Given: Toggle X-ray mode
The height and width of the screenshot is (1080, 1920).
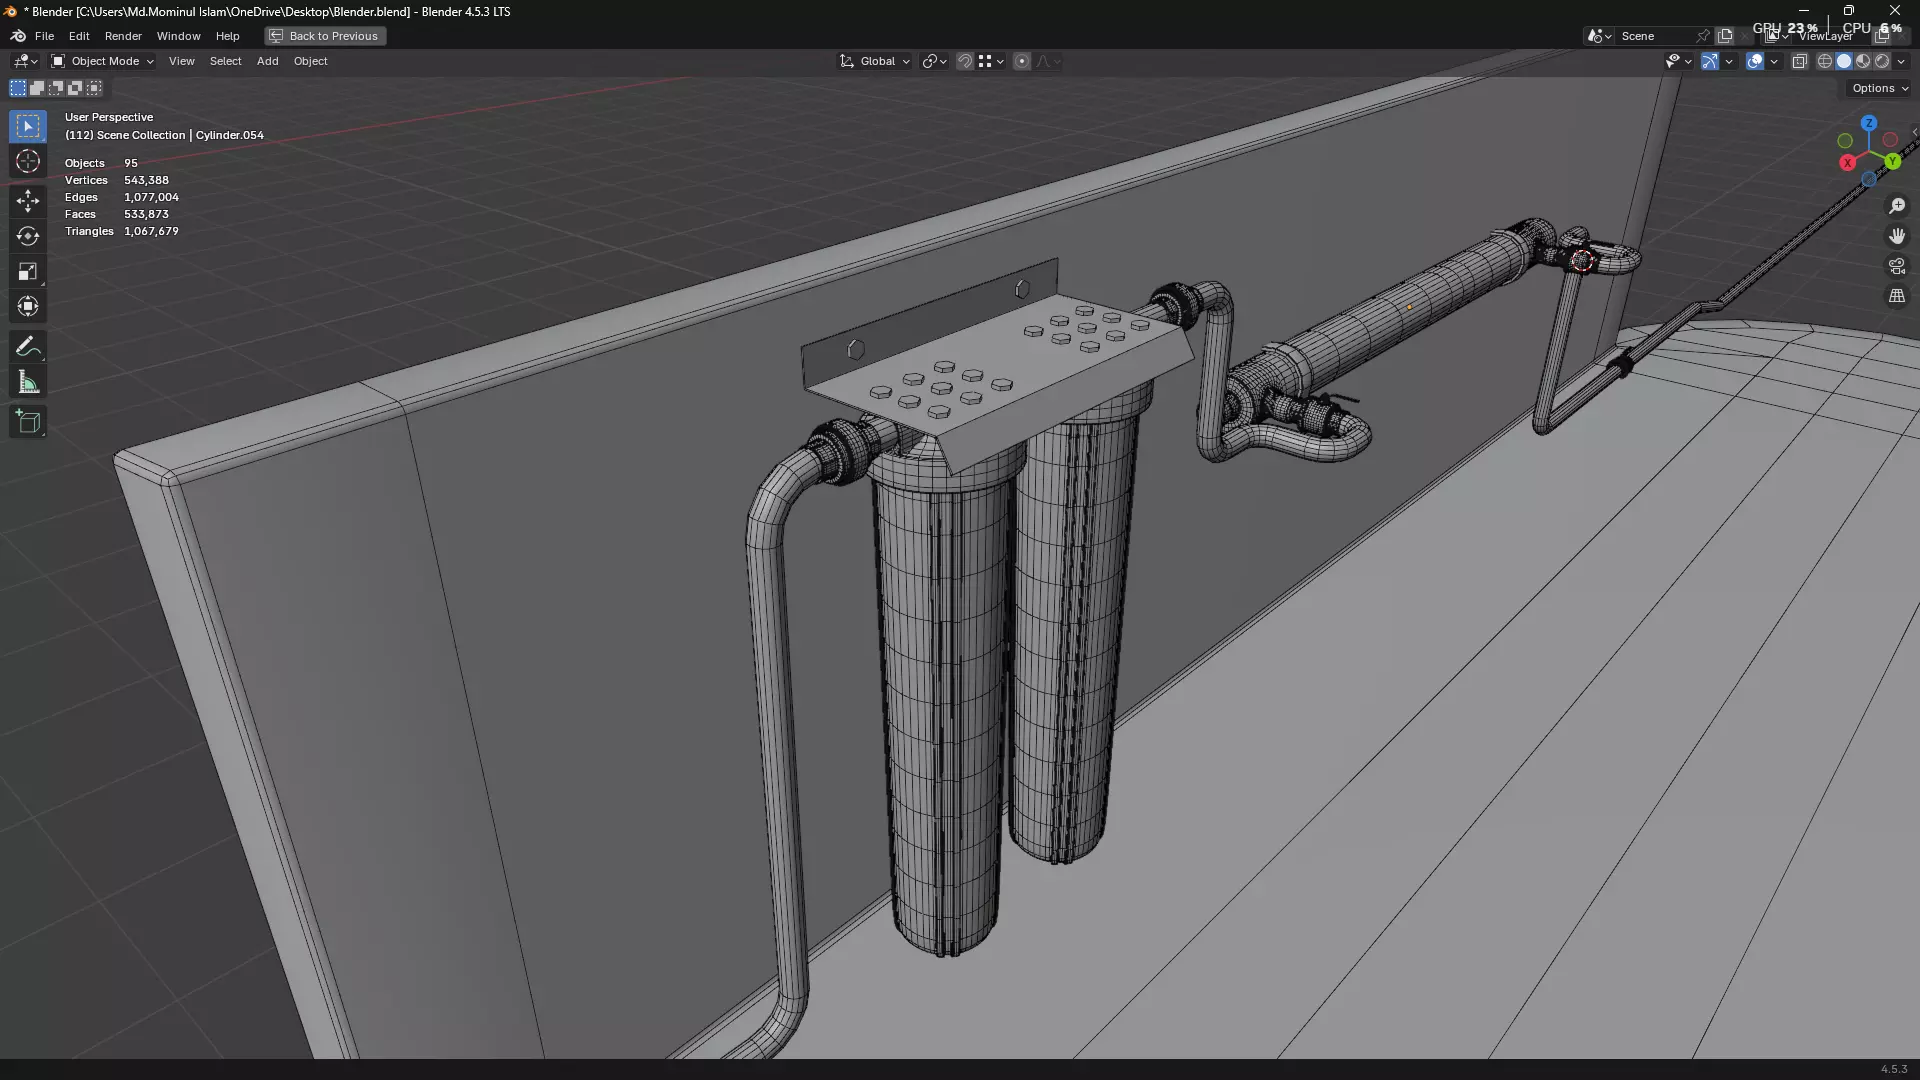Looking at the screenshot, I should click(1800, 61).
